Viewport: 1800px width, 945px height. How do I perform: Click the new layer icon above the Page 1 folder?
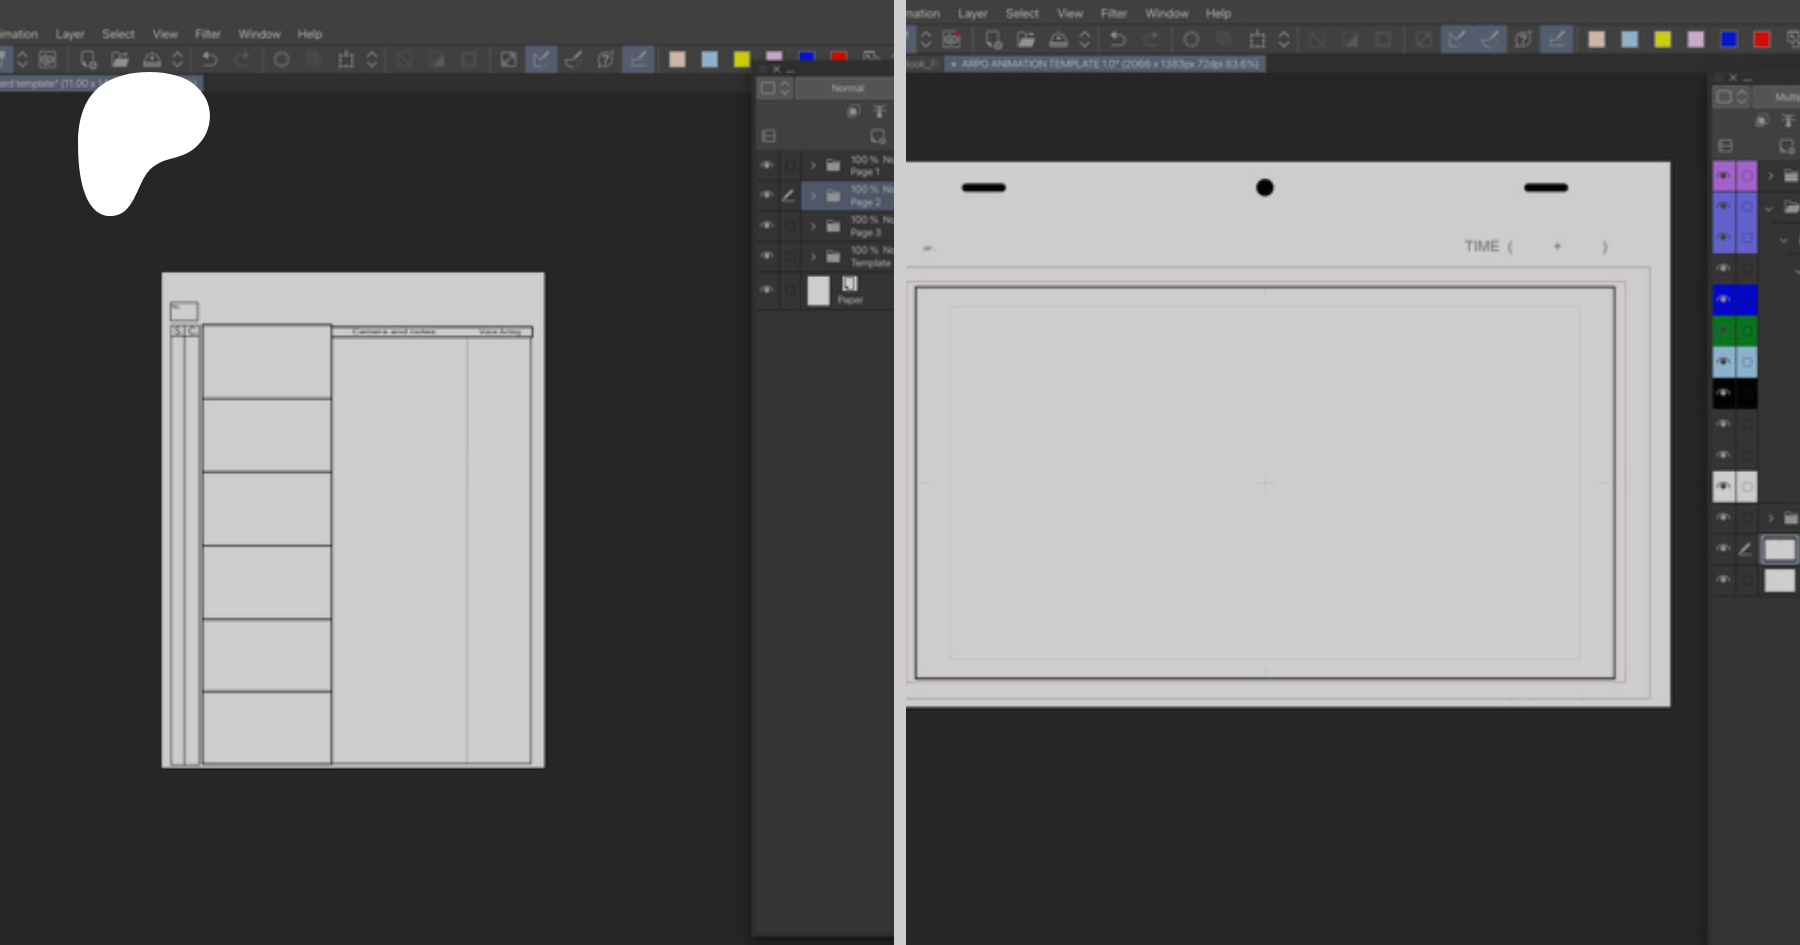pyautogui.click(x=878, y=136)
